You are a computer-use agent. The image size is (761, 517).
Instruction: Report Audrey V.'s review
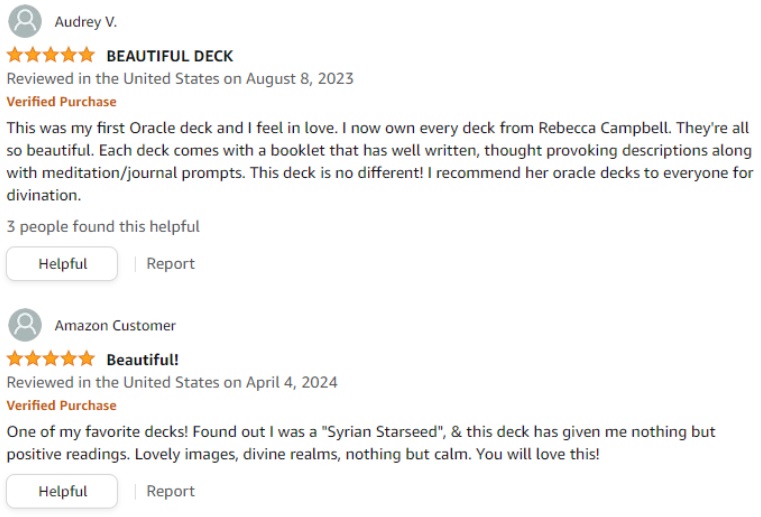pyautogui.click(x=170, y=264)
